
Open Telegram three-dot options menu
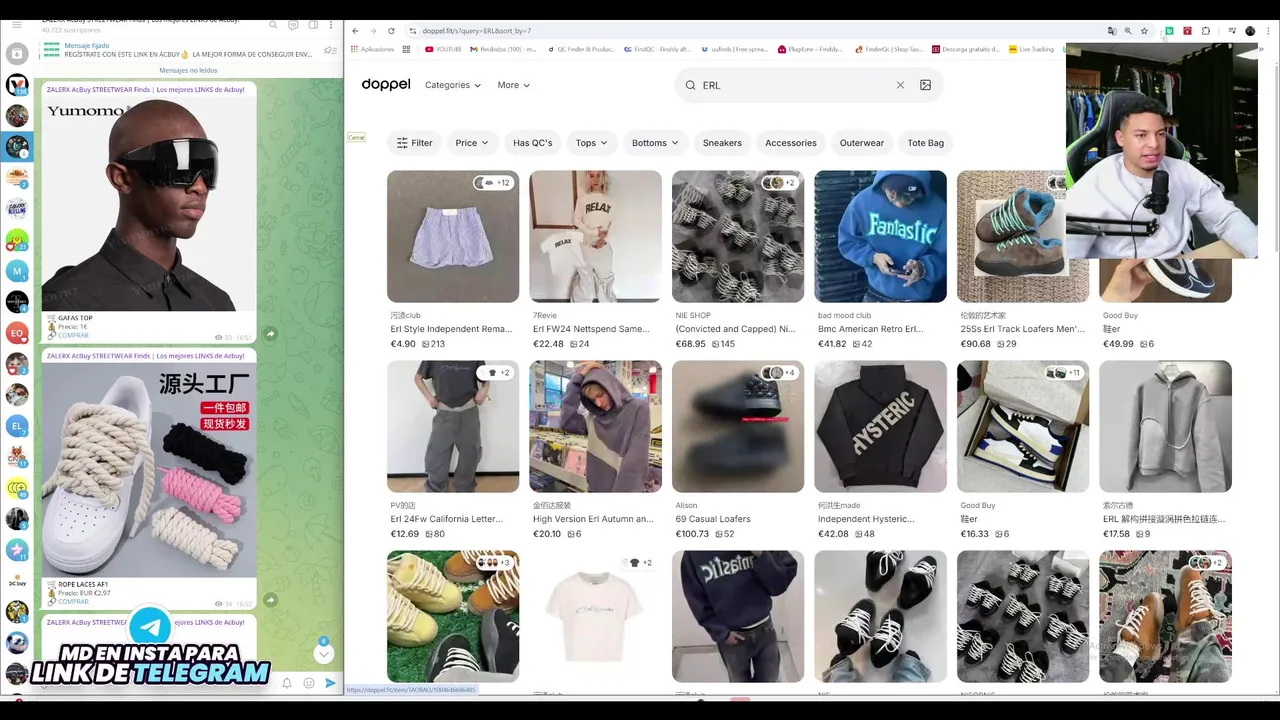point(332,25)
